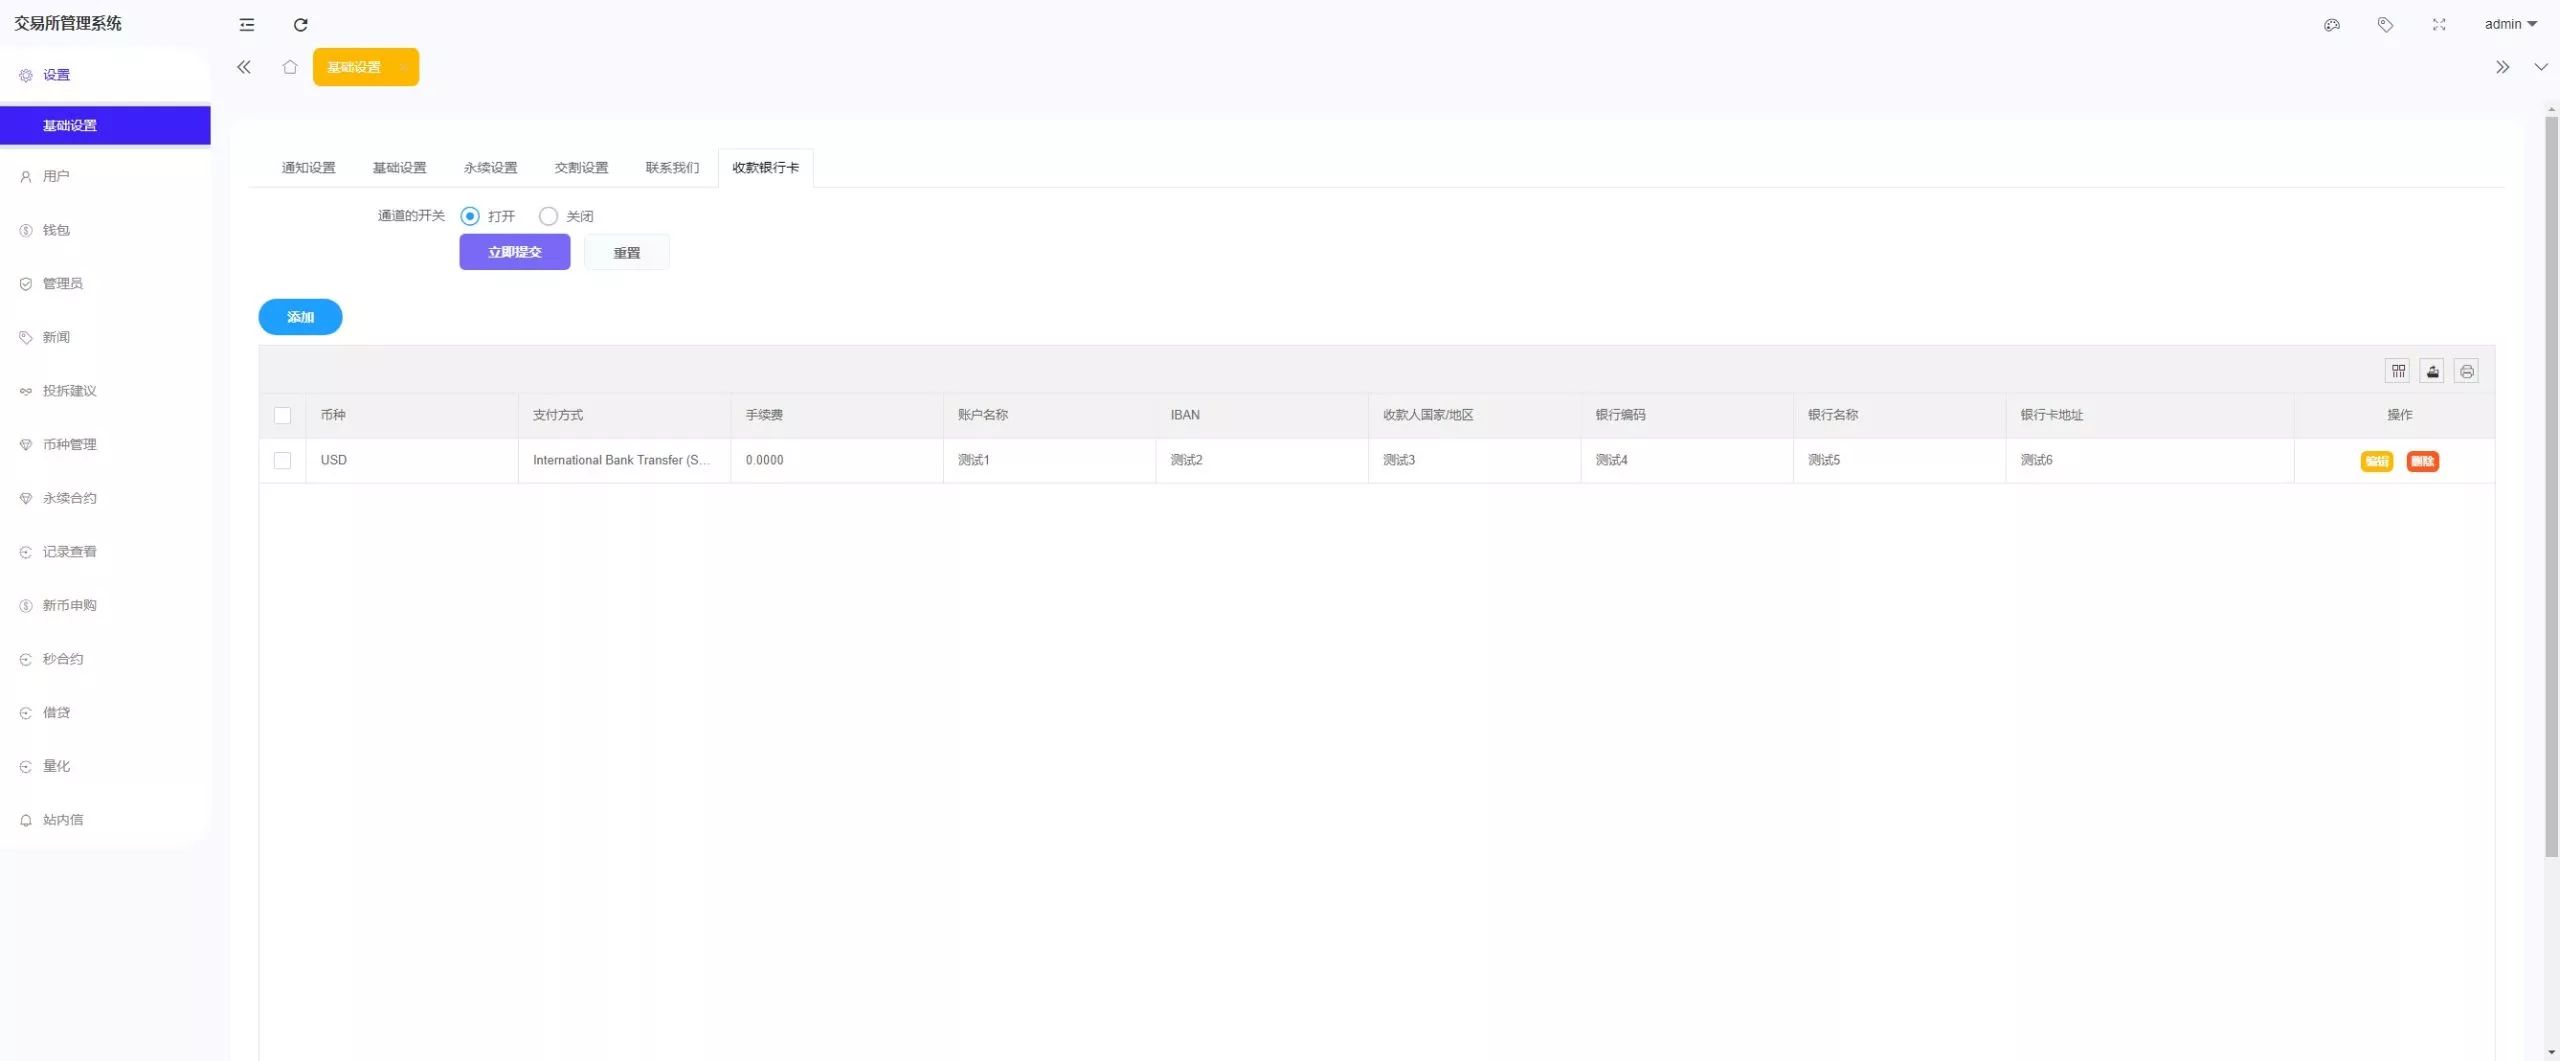Image resolution: width=2560 pixels, height=1061 pixels.
Task: Click orange 编辑 button in USD row
Action: (x=2377, y=461)
